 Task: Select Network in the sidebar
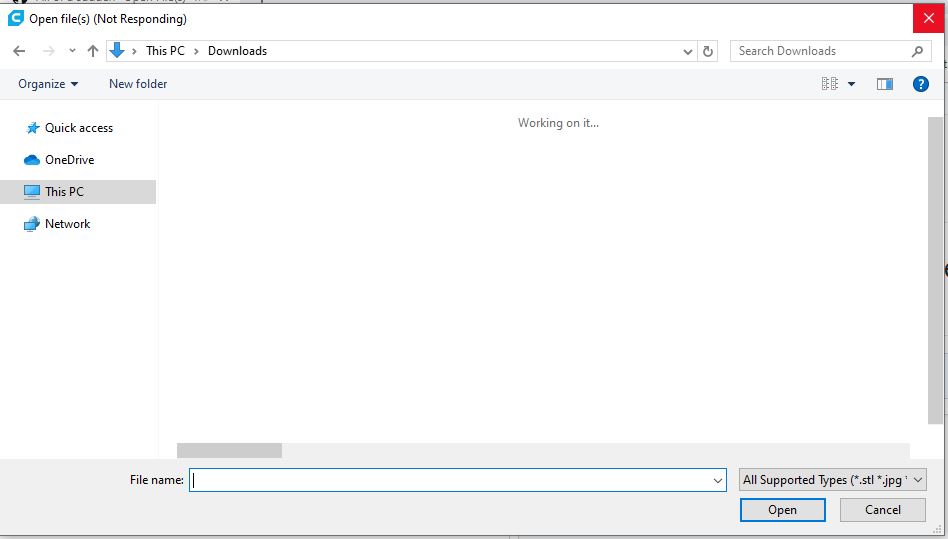[x=68, y=224]
